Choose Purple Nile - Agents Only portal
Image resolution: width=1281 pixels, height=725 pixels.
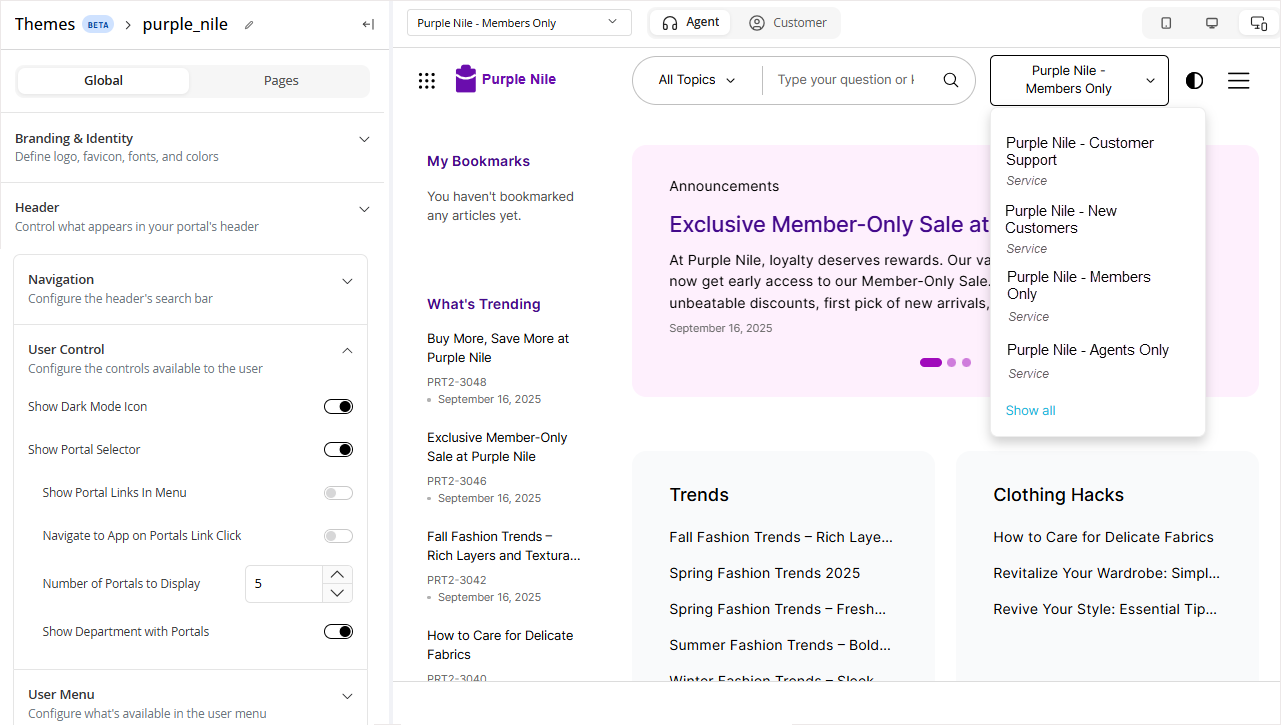(x=1087, y=350)
